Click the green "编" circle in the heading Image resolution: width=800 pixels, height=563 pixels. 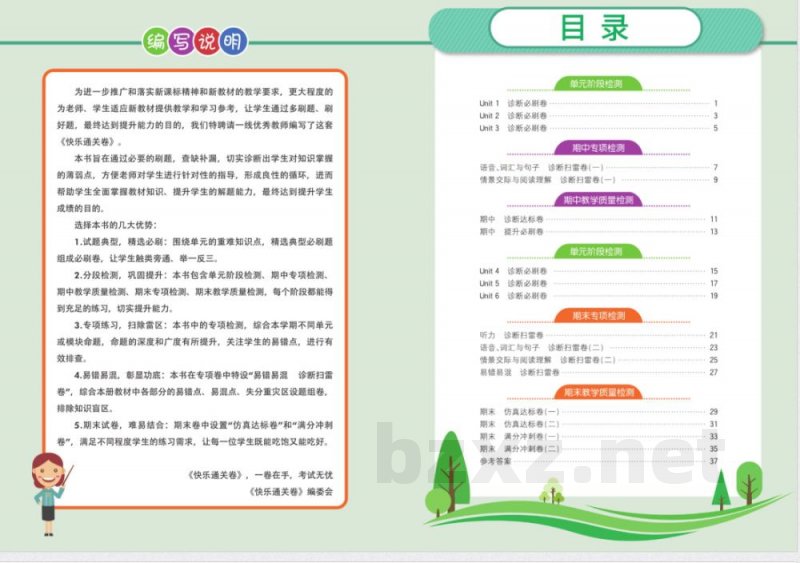tap(156, 41)
